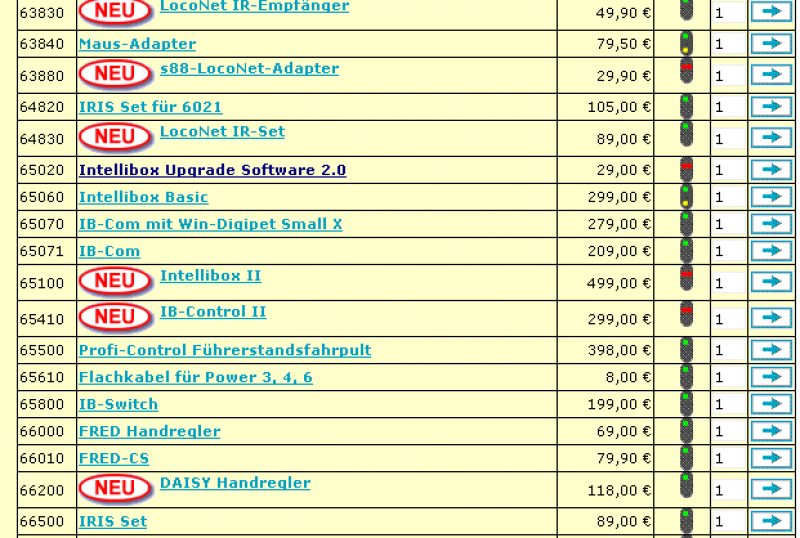Add IRIS Set für 6021 via arrow button
Screen dimensions: 800x538
tap(771, 107)
